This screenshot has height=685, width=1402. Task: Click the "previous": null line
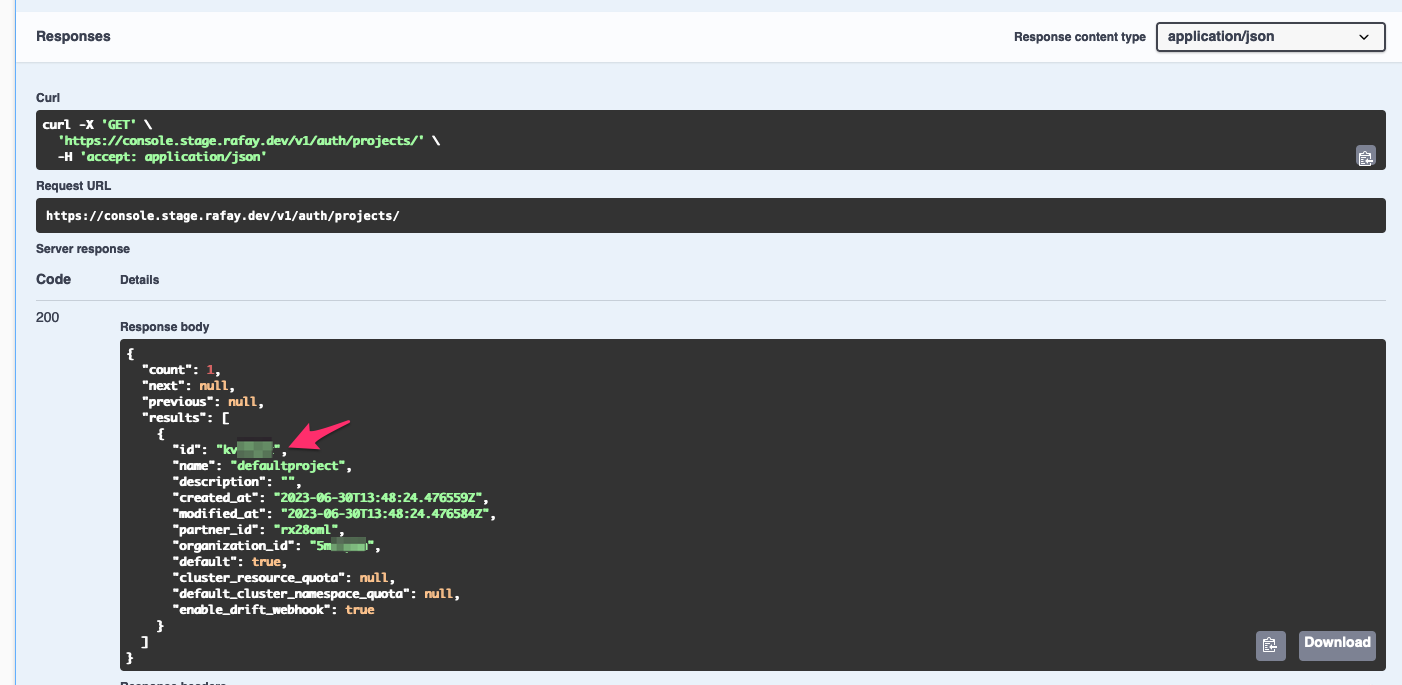pos(202,402)
